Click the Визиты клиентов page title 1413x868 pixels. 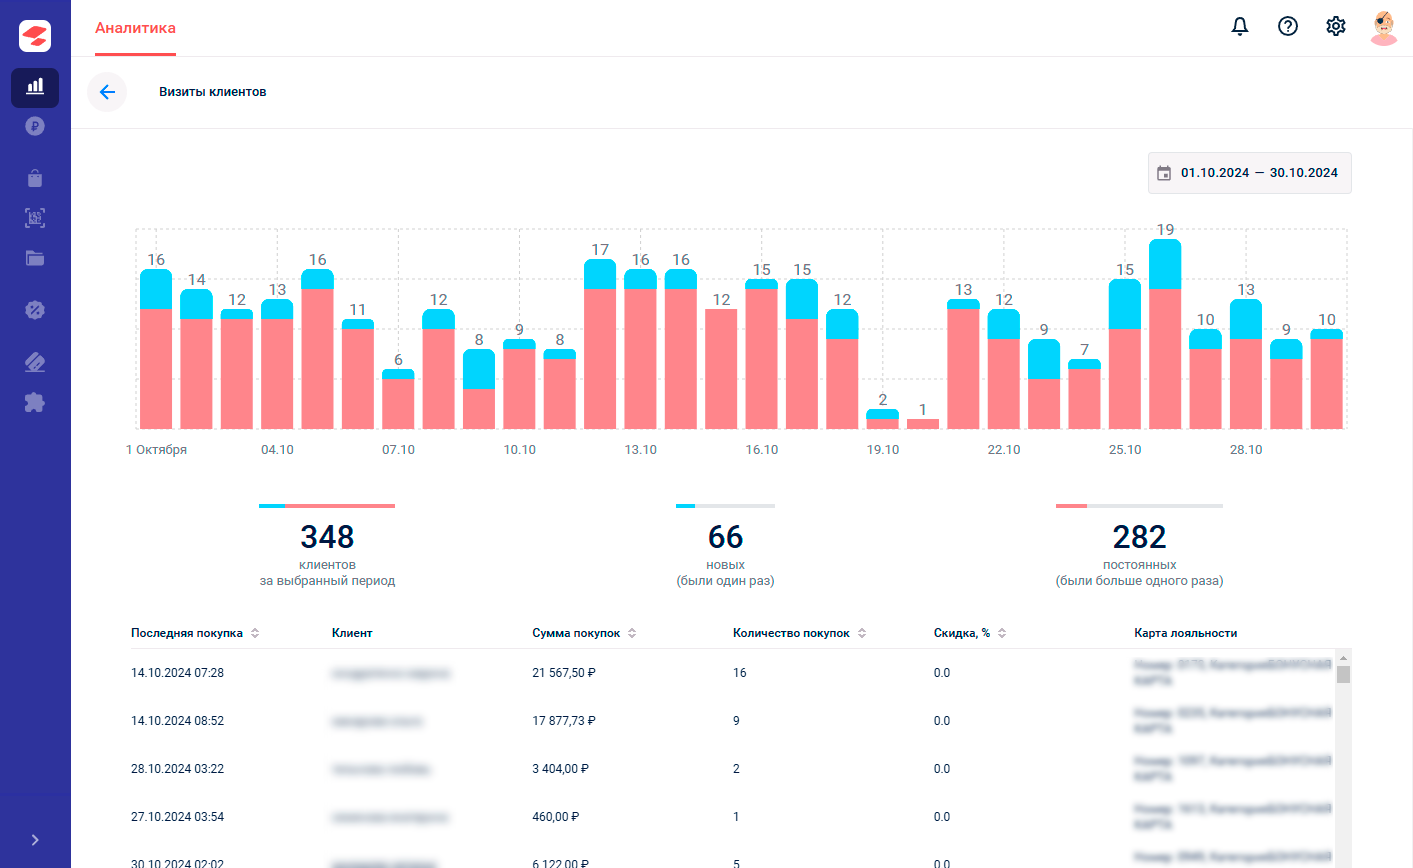(213, 92)
